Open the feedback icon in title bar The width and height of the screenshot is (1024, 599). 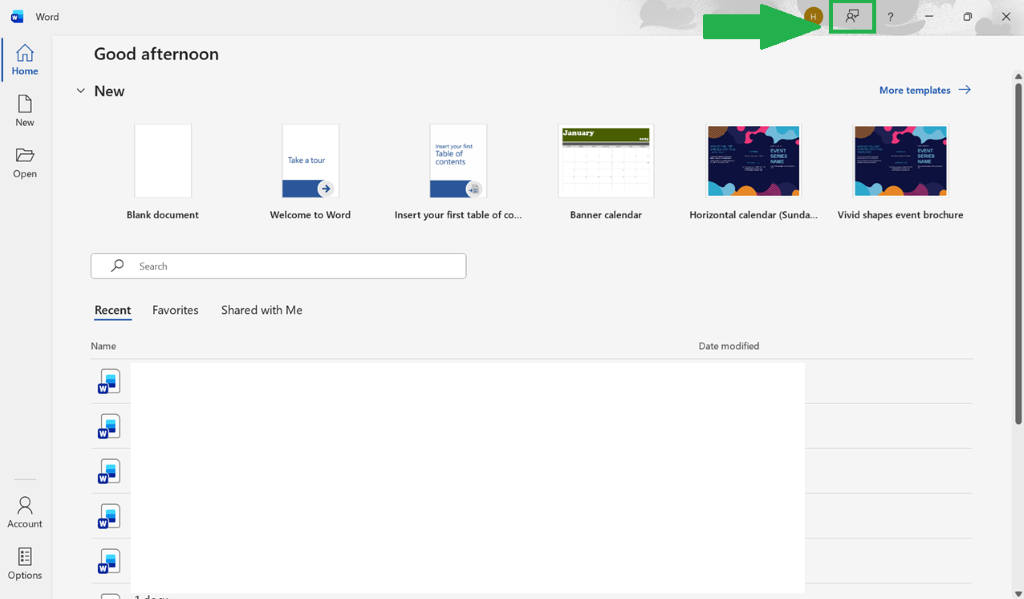tap(852, 16)
